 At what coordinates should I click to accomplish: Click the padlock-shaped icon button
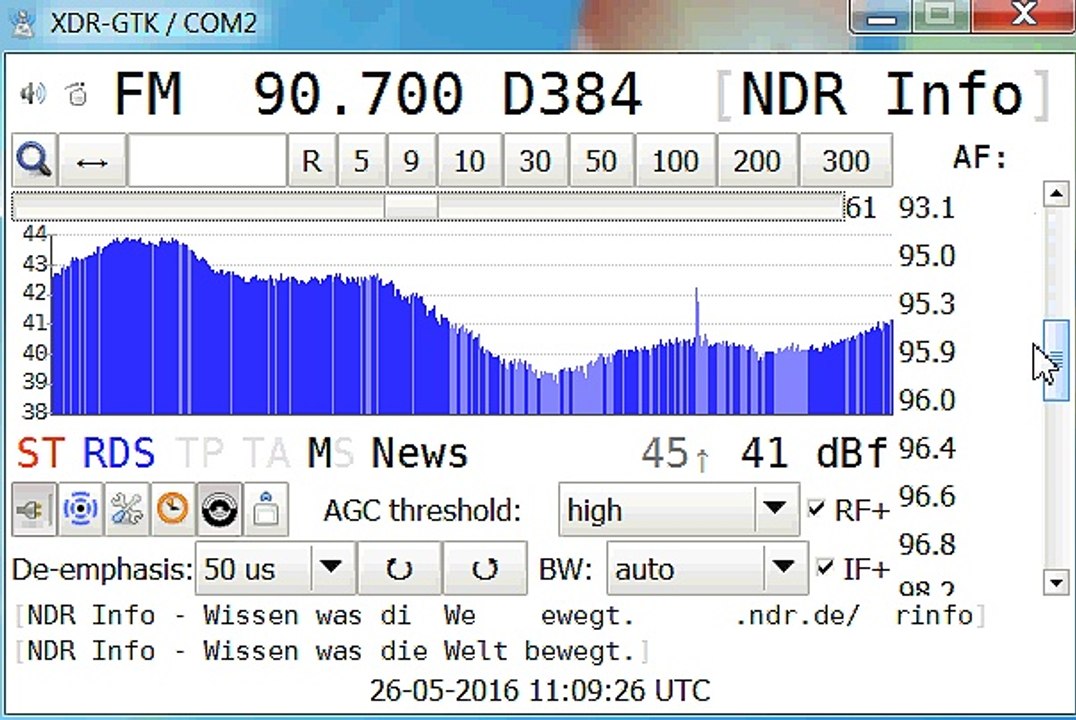pyautogui.click(x=266, y=509)
